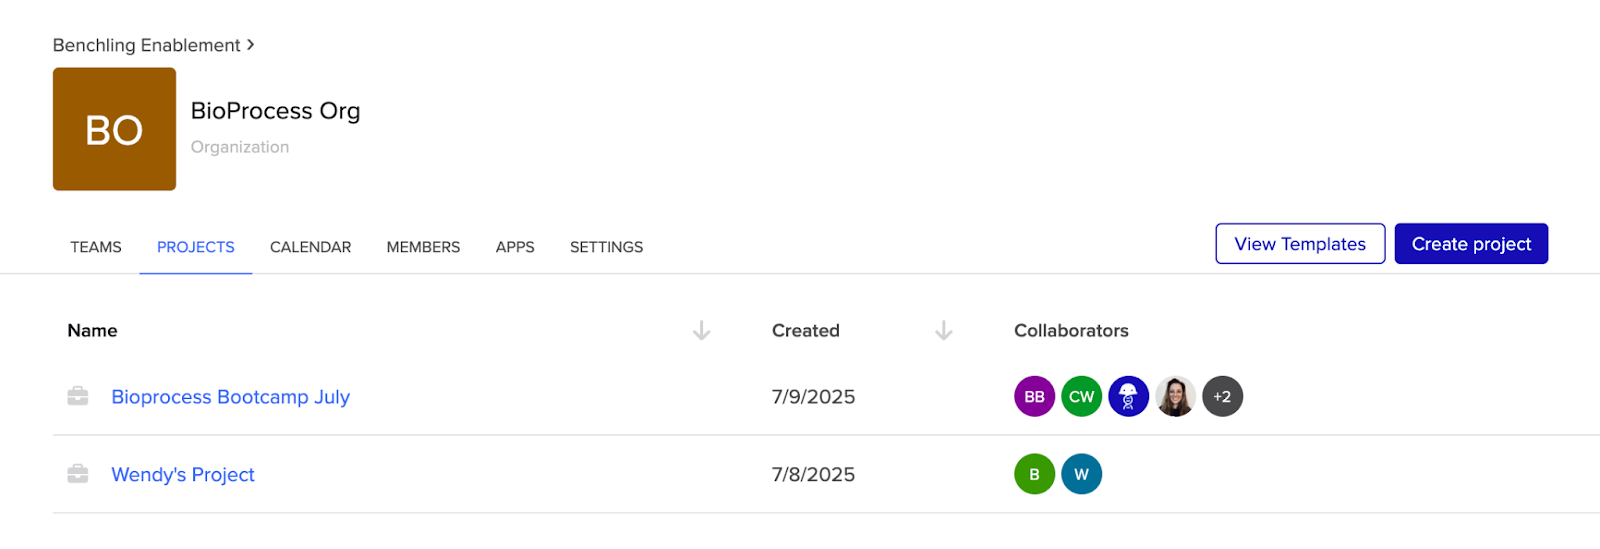
Task: Navigate to the Benchling Enablement breadcrumb
Action: (146, 45)
